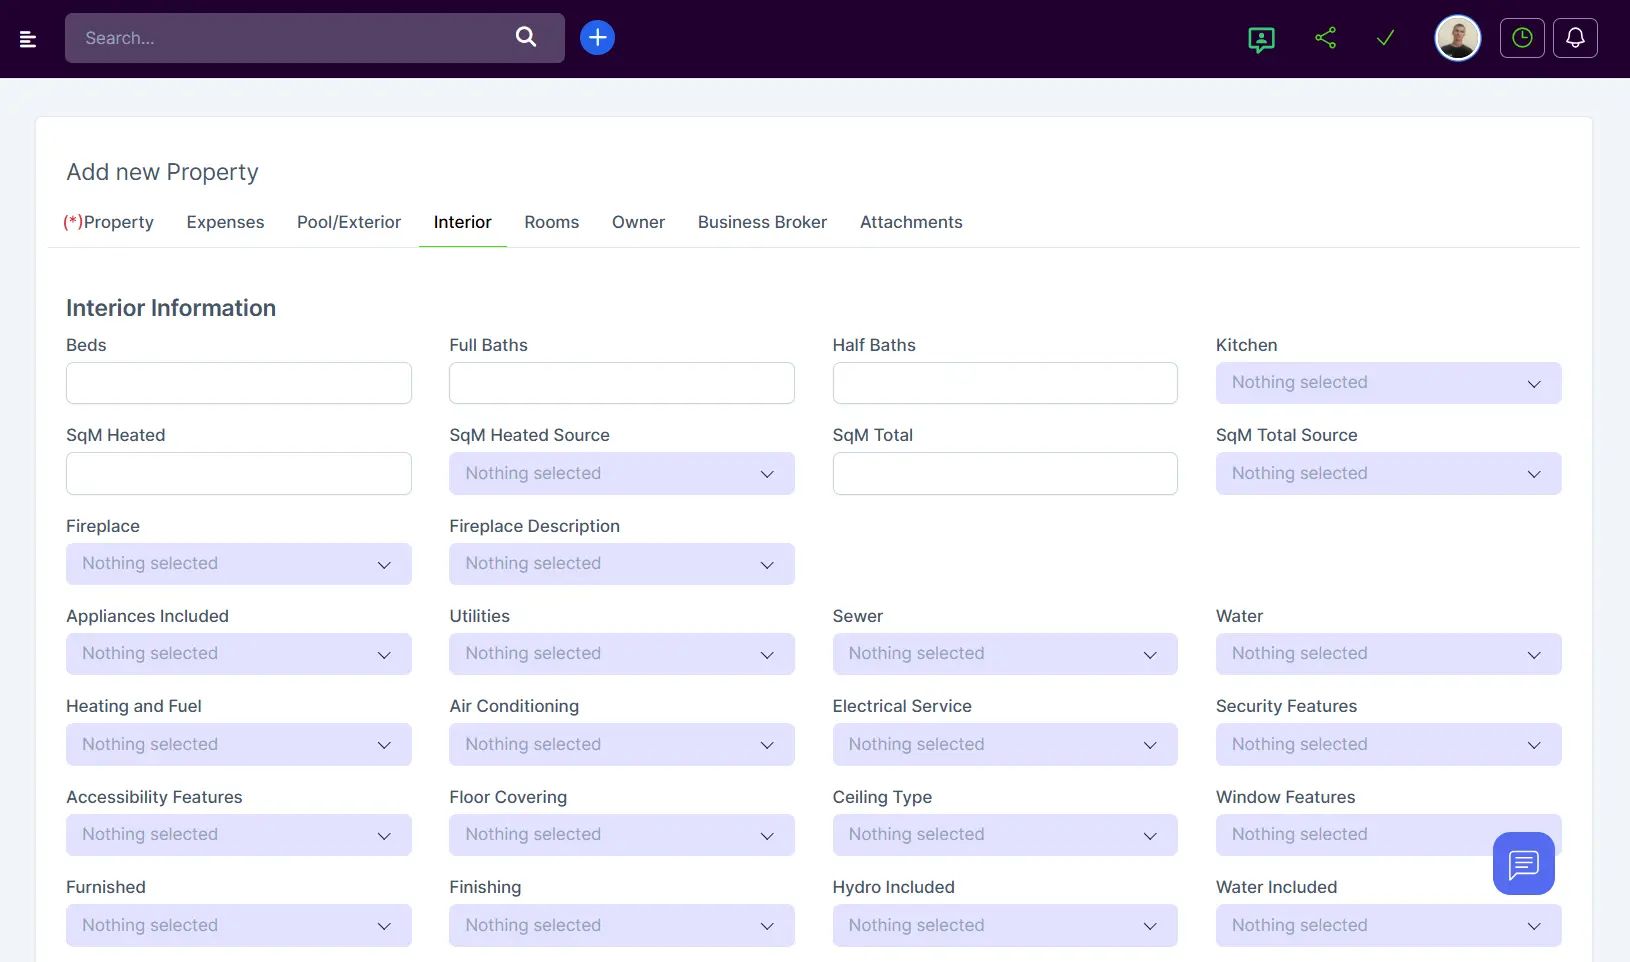Open the timer clock icon
The image size is (1630, 962).
[1521, 38]
